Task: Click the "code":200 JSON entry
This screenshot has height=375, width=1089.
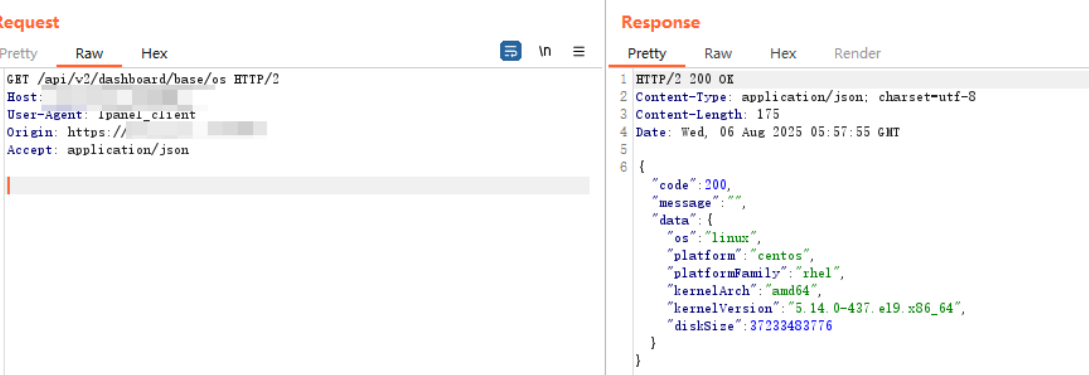Action: point(691,185)
